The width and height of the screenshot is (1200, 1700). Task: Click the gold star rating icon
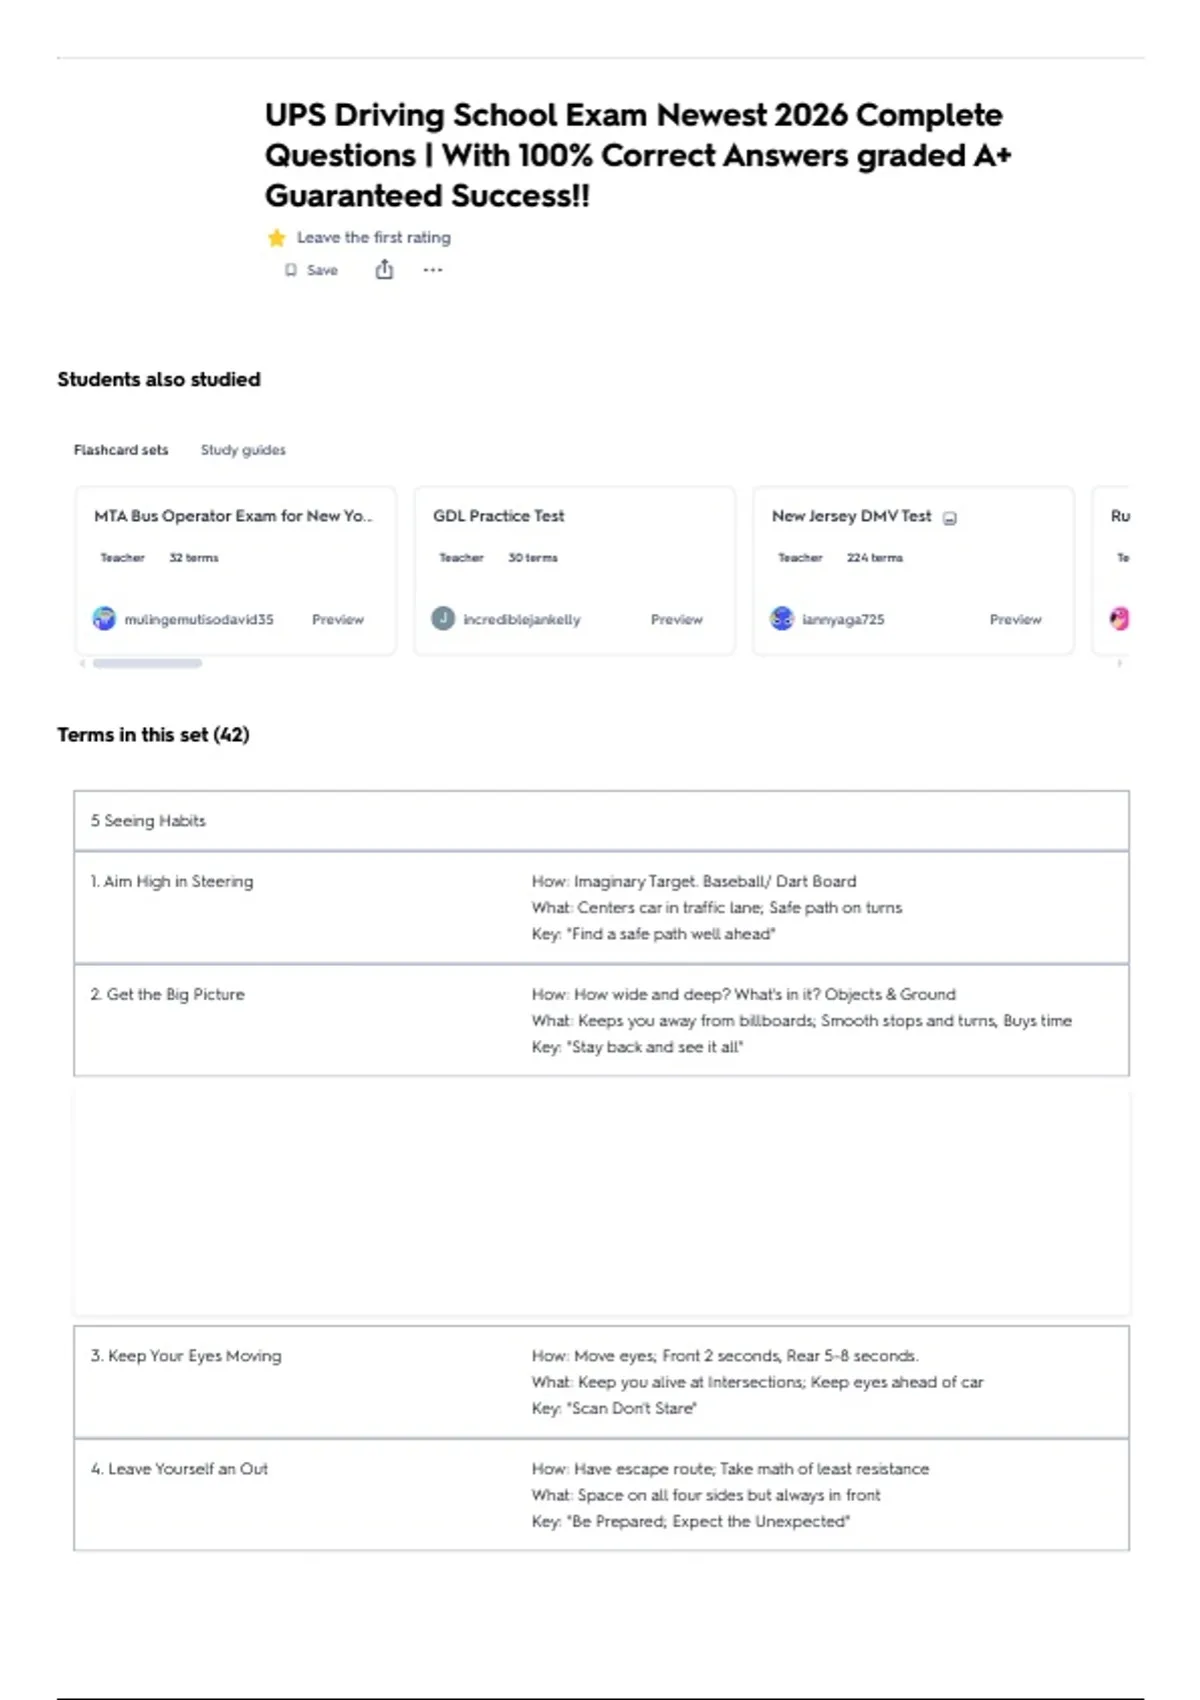point(277,238)
